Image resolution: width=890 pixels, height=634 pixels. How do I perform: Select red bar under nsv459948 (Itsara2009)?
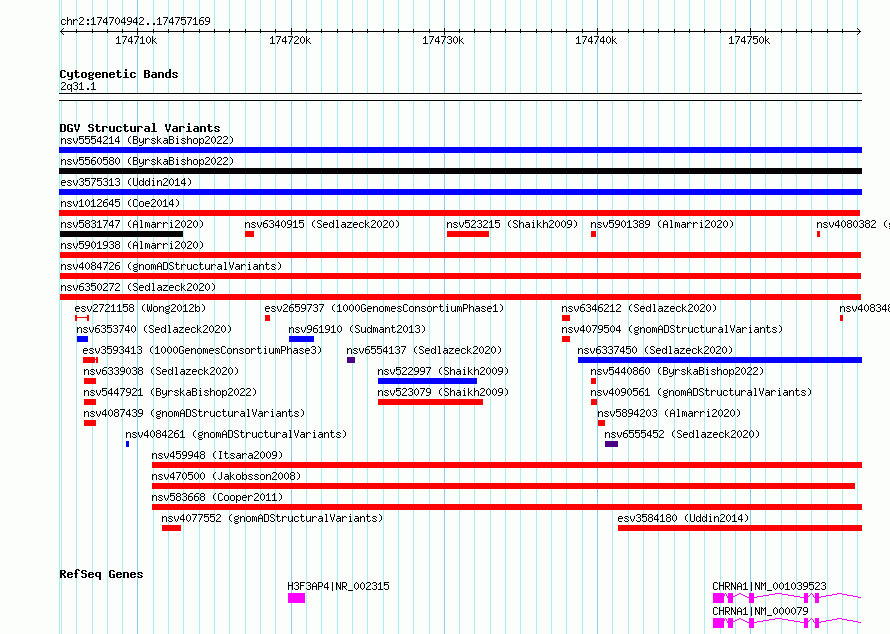pyautogui.click(x=507, y=465)
